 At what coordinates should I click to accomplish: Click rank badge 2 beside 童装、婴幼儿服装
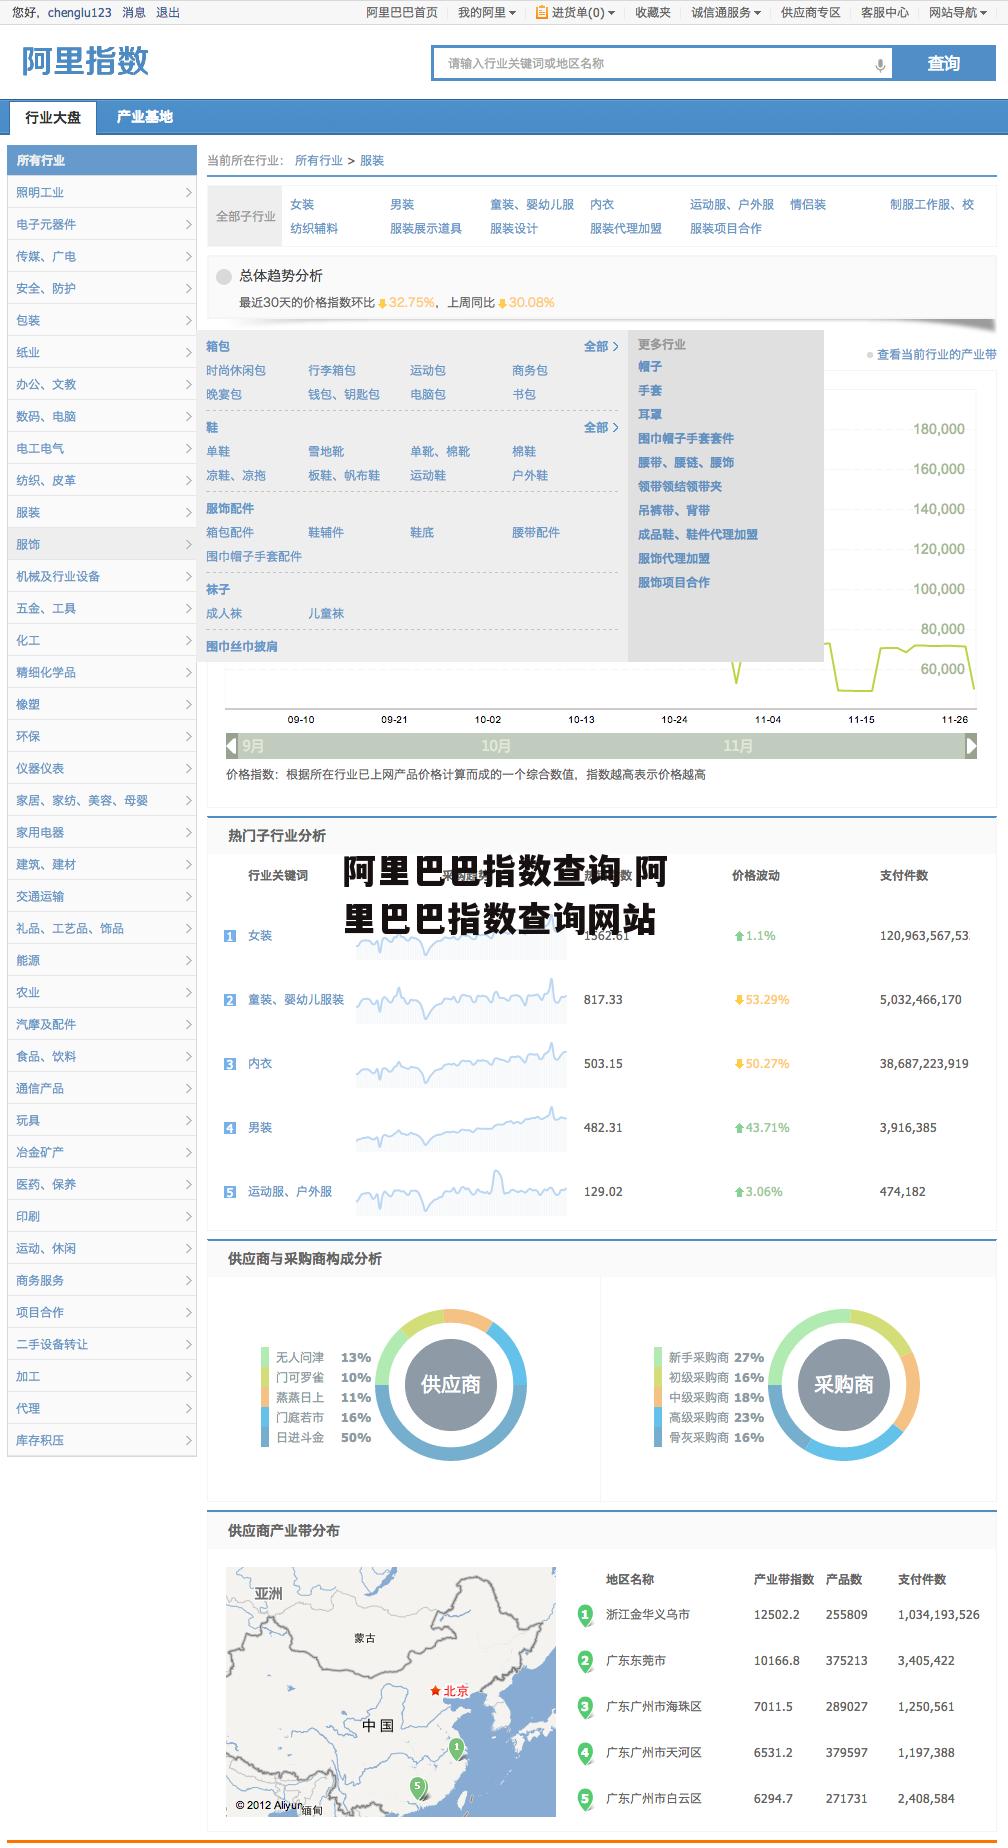[x=230, y=1000]
